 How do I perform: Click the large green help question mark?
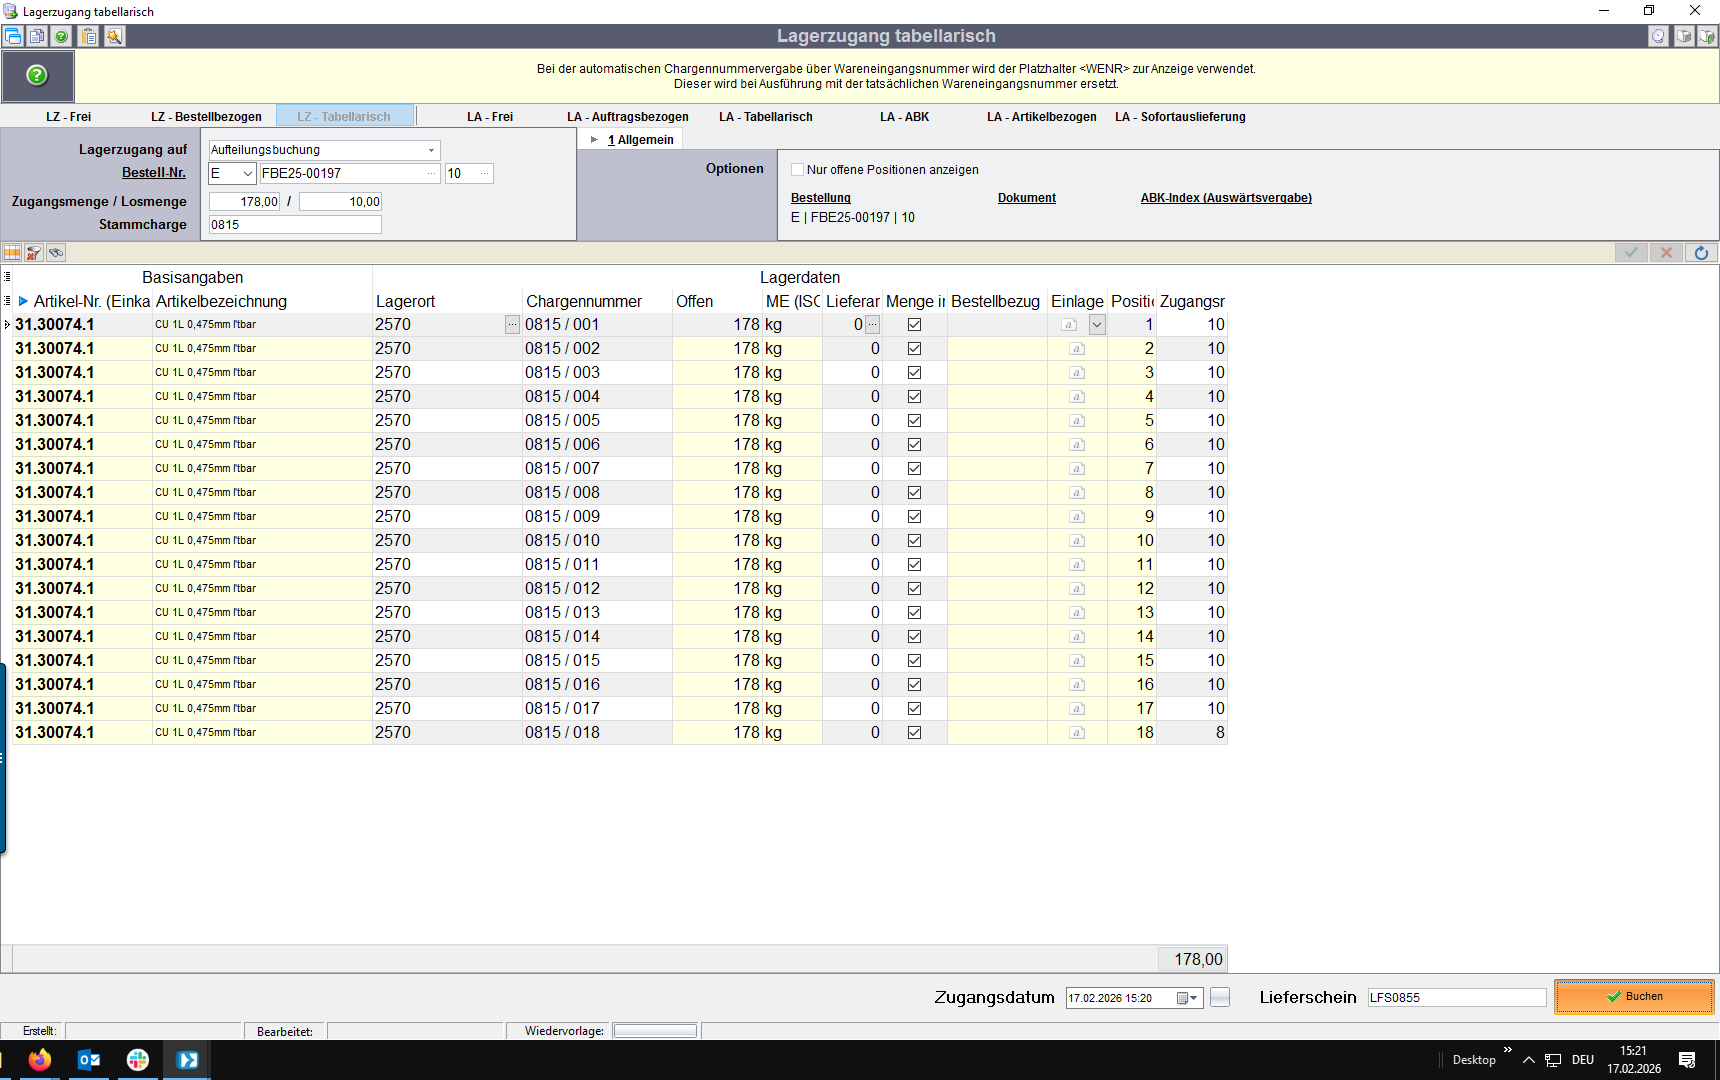point(37,76)
